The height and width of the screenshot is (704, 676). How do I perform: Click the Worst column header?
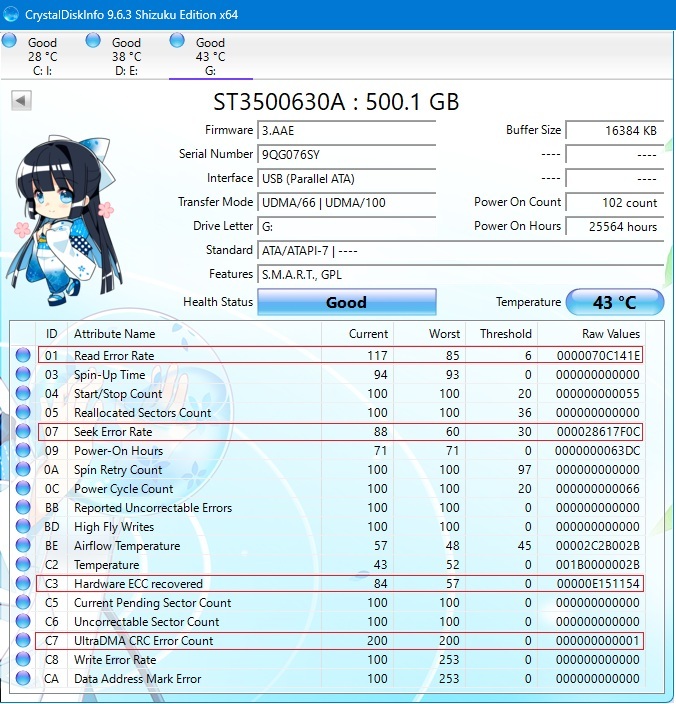click(430, 334)
